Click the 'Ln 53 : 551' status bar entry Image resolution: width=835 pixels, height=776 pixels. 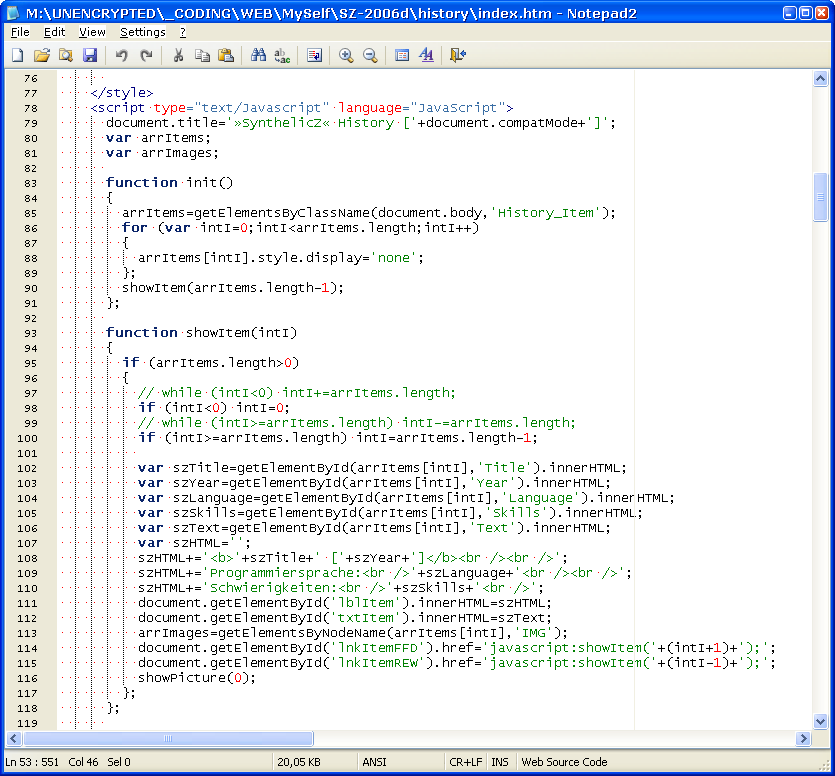[x=32, y=762]
